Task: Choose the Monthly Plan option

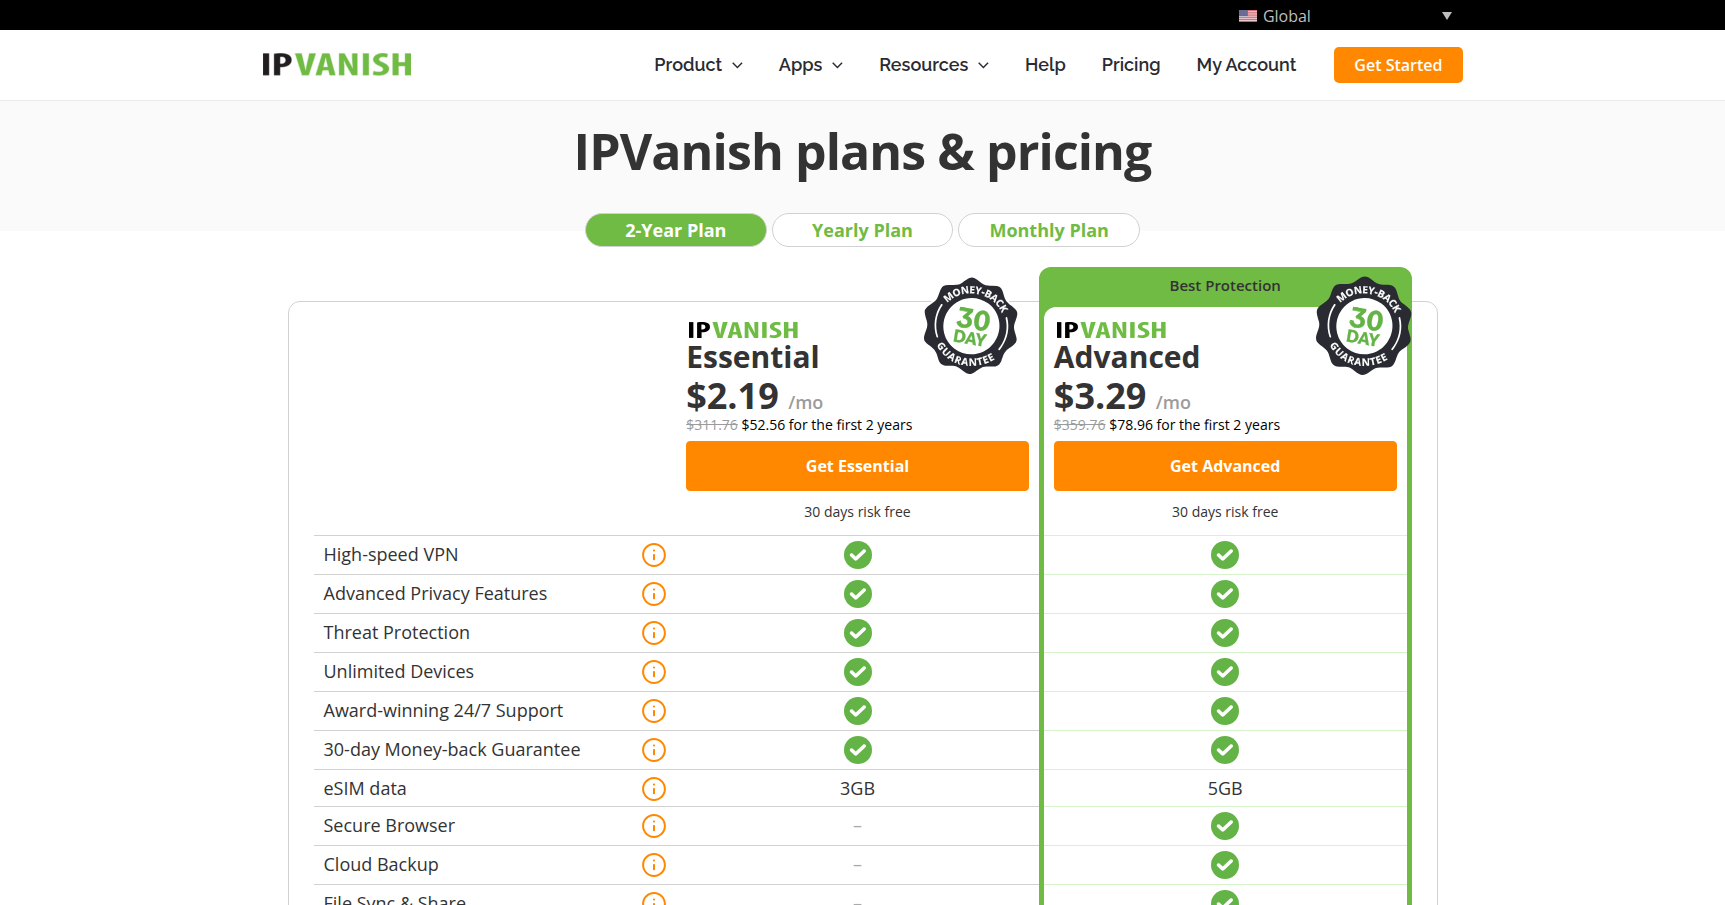Action: (x=1048, y=230)
